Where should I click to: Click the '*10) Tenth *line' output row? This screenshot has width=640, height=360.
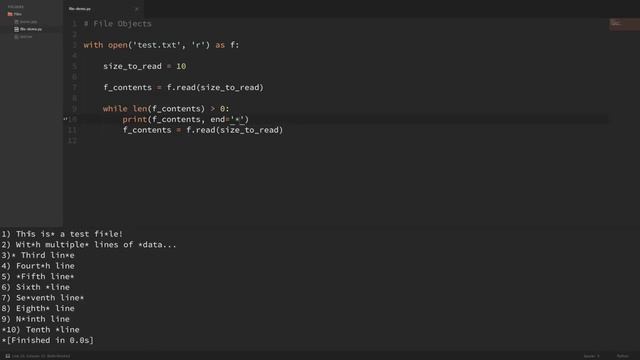pos(40,329)
